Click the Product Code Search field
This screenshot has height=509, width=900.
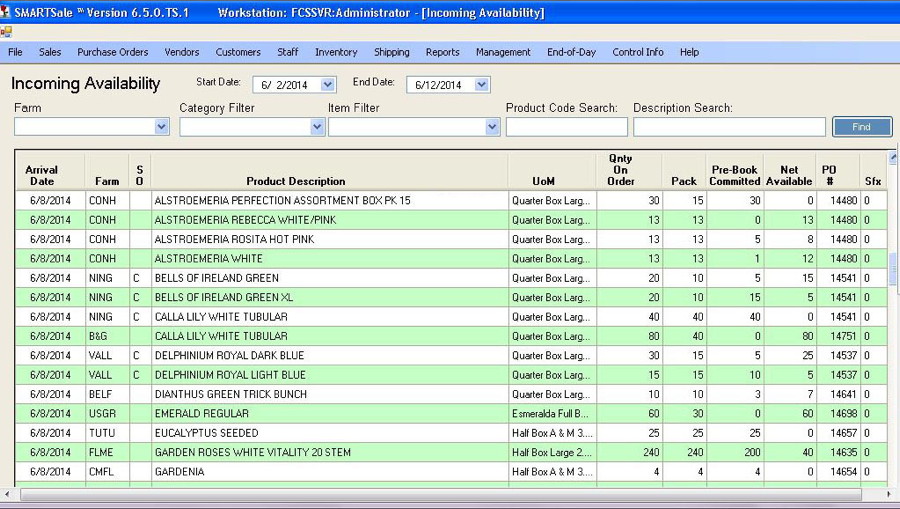click(566, 127)
